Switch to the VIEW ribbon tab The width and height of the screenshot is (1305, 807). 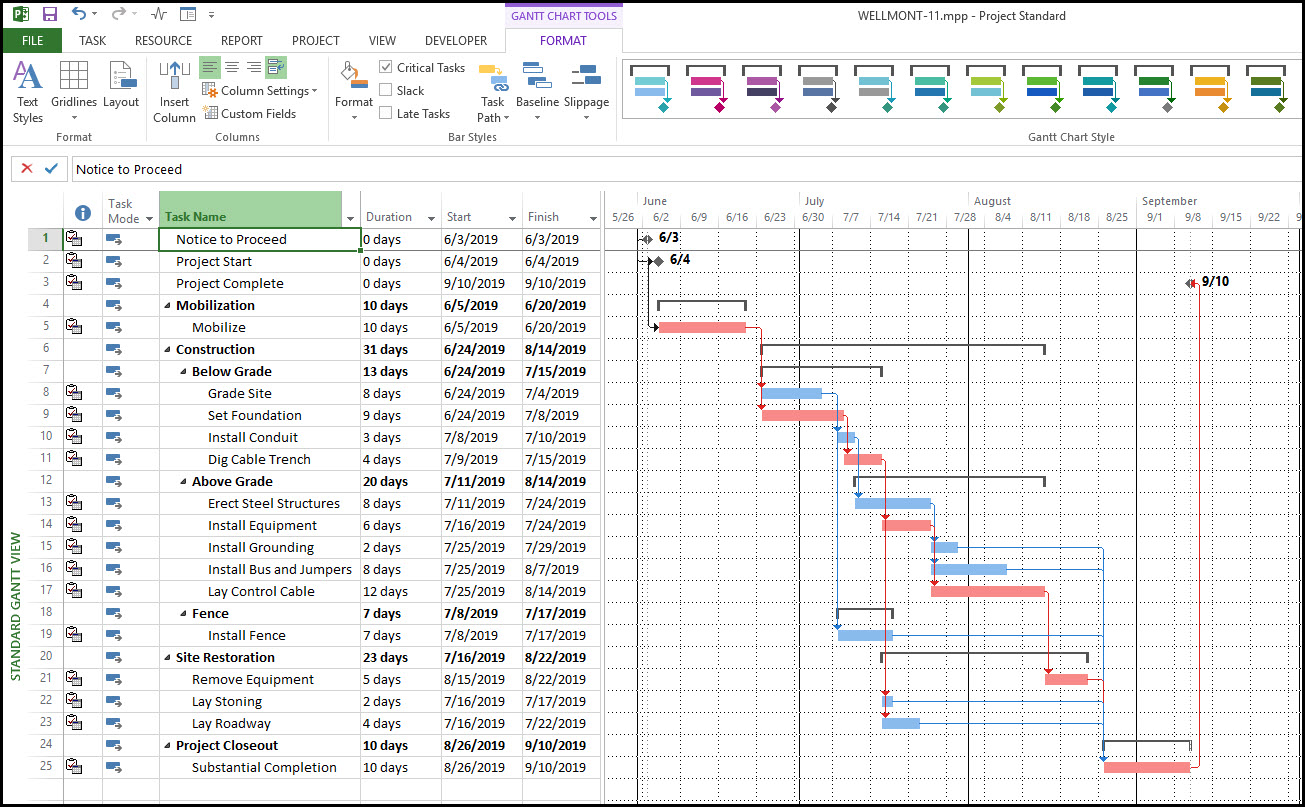[x=382, y=40]
